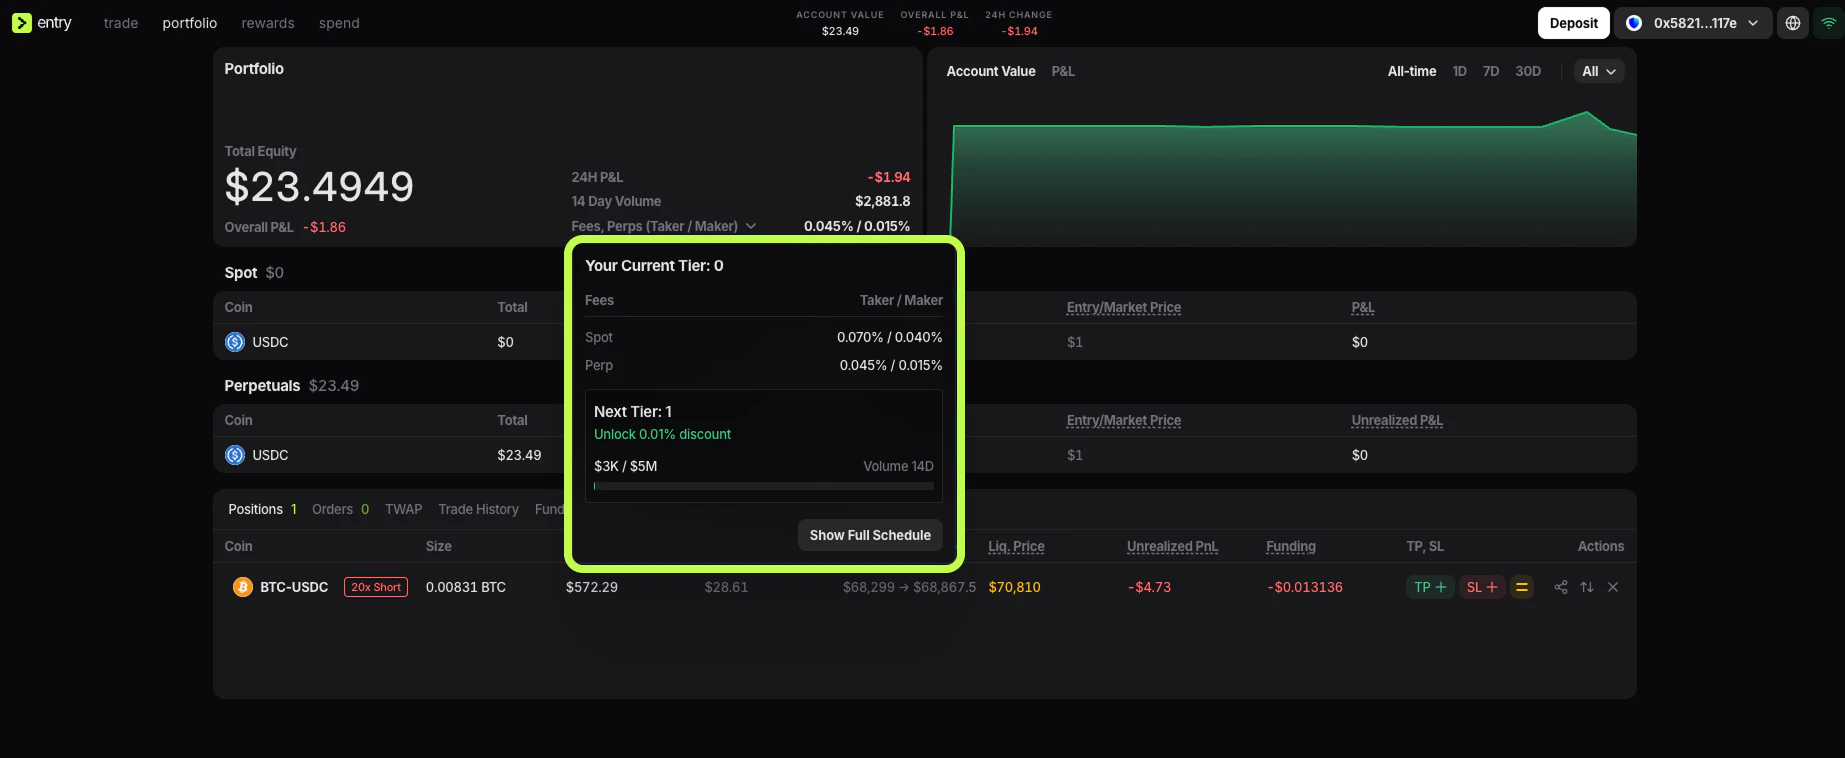Click the entry logo icon
Screen dimensions: 1845x758
pyautogui.click(x=22, y=22)
